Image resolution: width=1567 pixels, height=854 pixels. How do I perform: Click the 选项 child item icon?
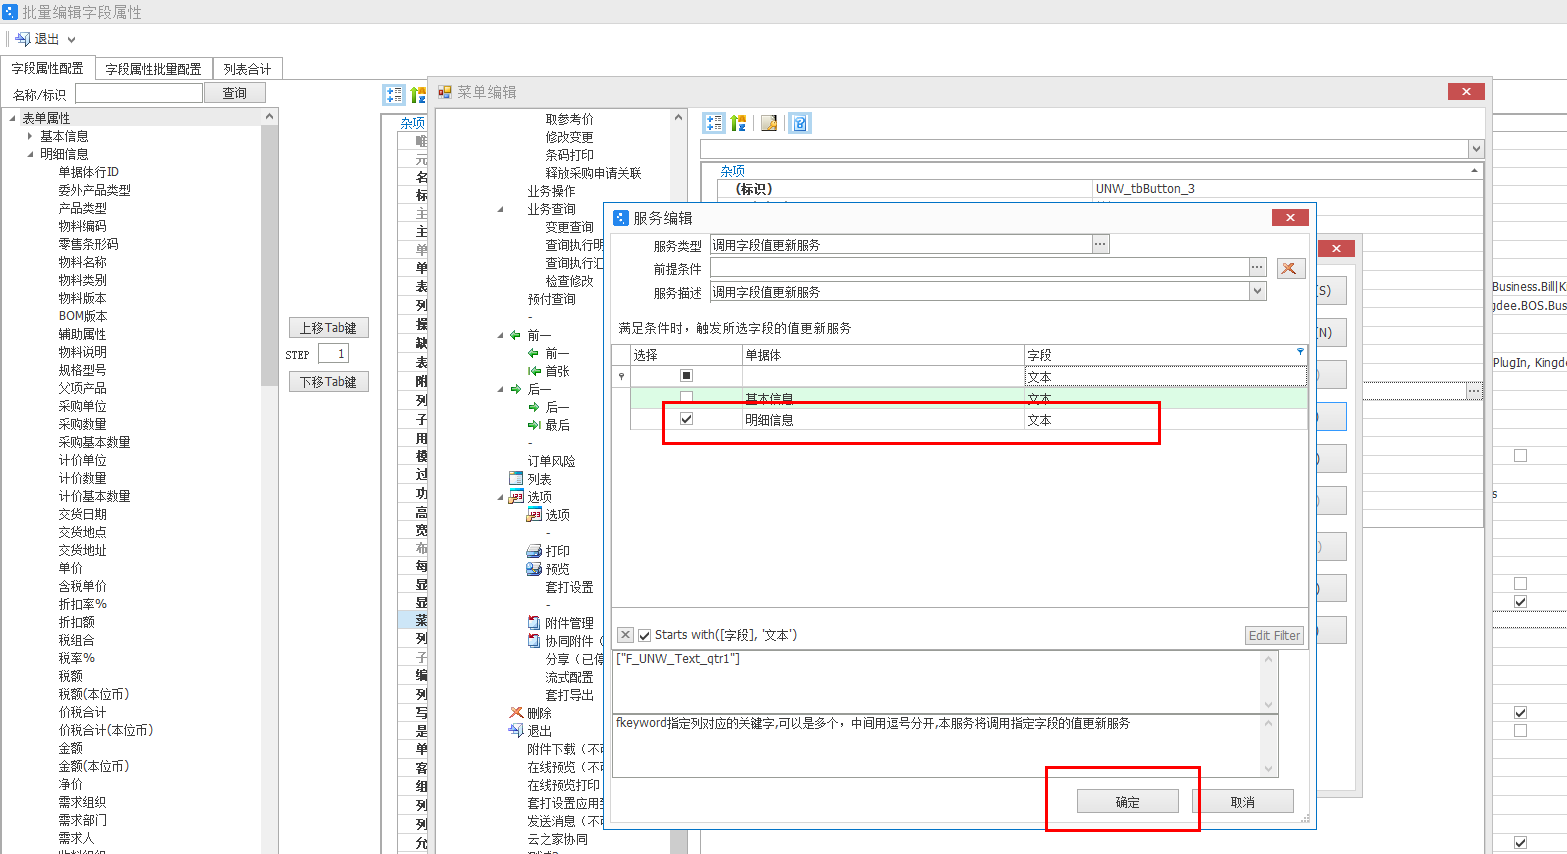point(534,515)
